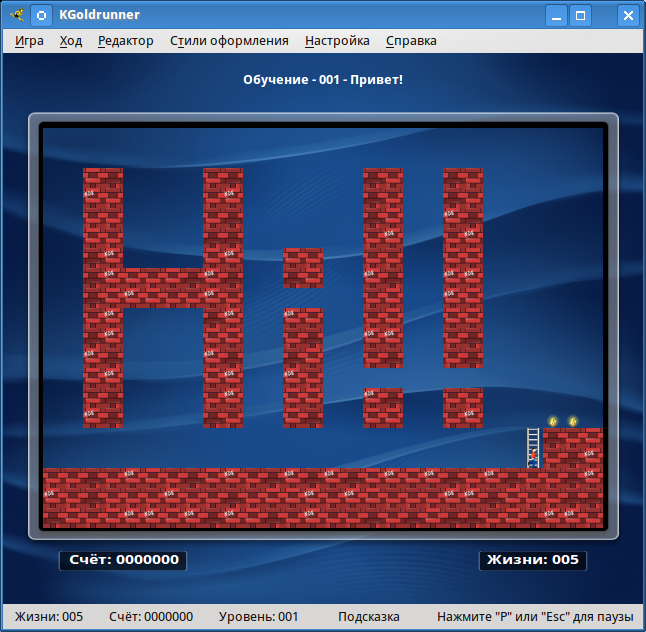The width and height of the screenshot is (646, 632).
Task: Click the ladder beside the brick ledge
Action: (x=533, y=448)
